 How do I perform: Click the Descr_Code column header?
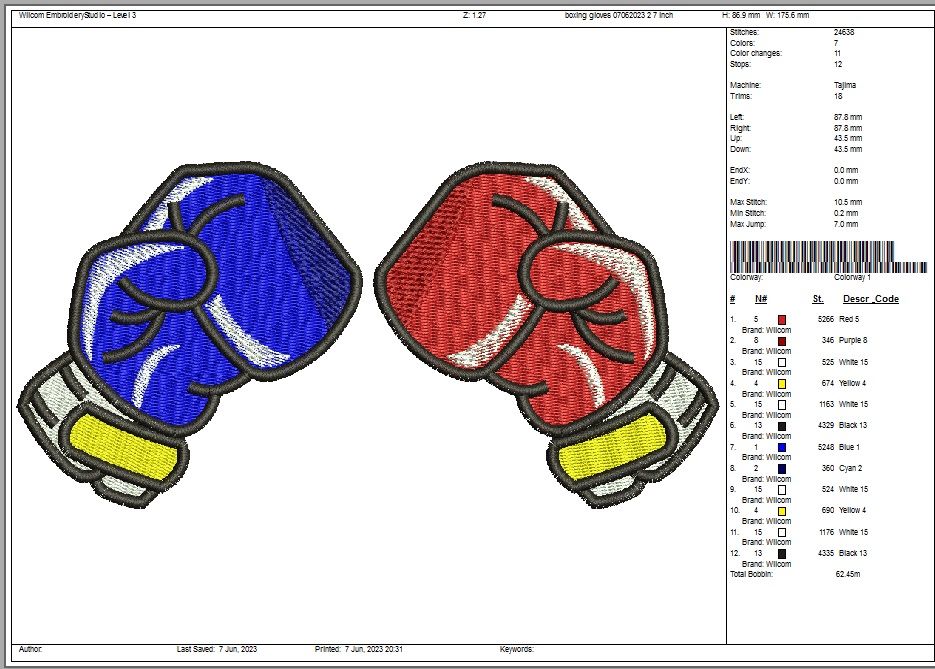tap(870, 299)
